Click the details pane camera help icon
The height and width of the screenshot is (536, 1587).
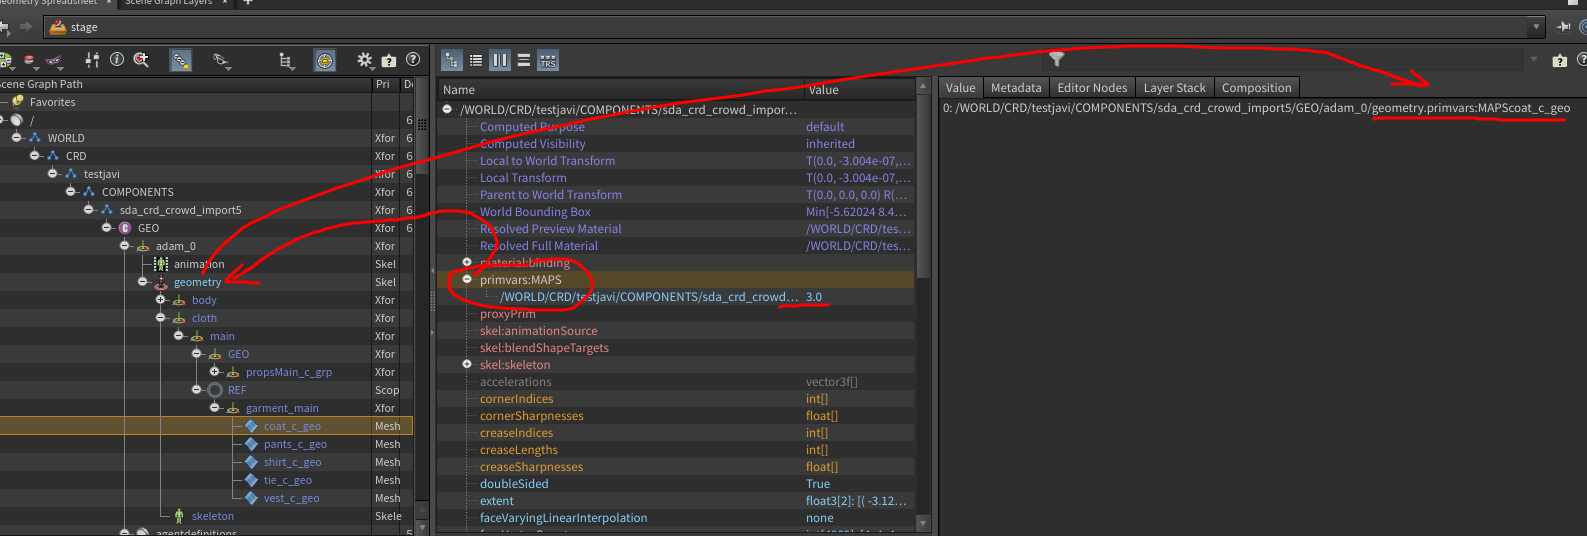click(x=1560, y=61)
